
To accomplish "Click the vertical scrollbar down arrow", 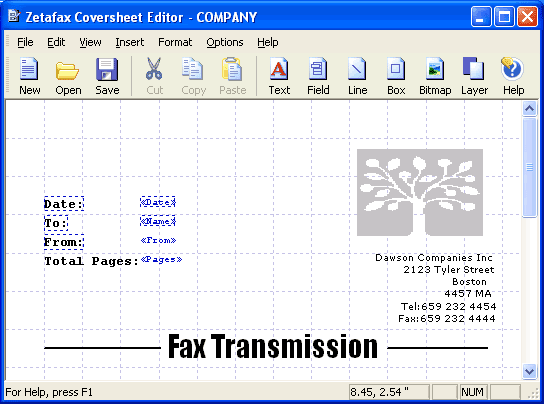I will tap(529, 372).
